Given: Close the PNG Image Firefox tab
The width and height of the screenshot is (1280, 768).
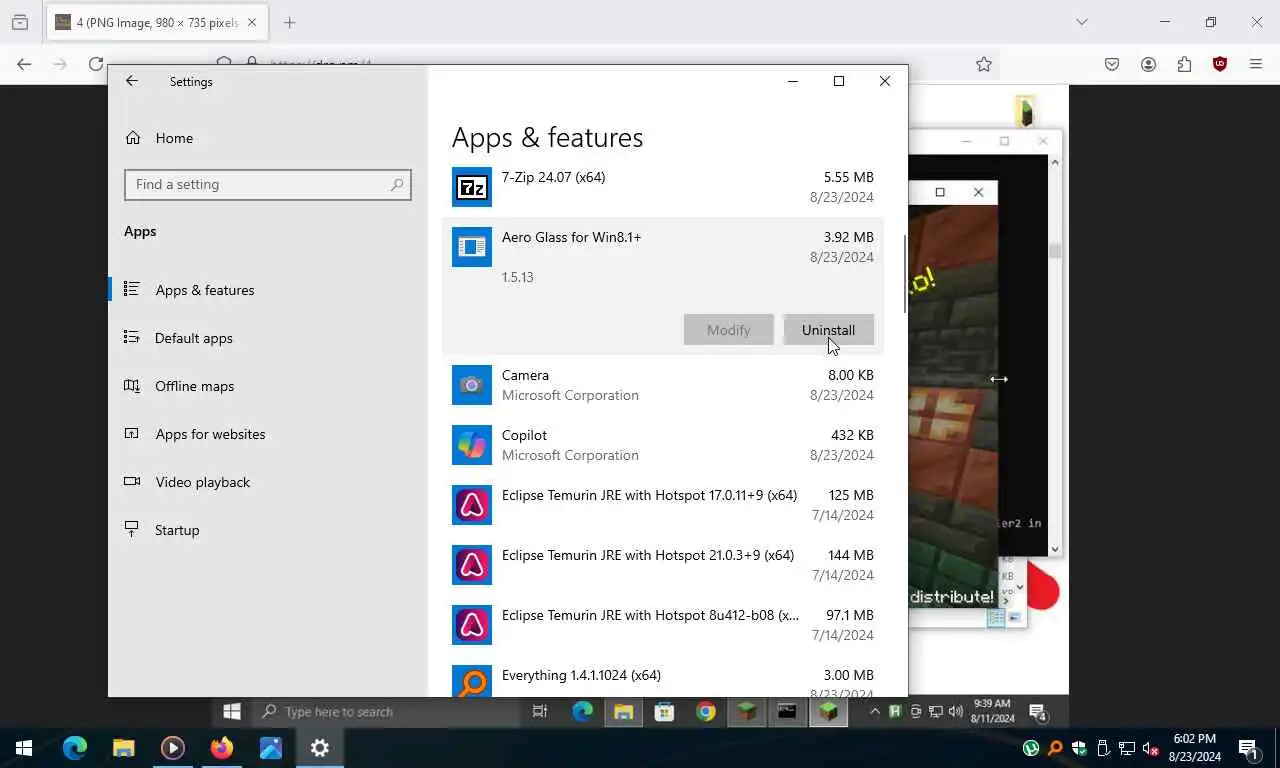Looking at the screenshot, I should click(252, 22).
